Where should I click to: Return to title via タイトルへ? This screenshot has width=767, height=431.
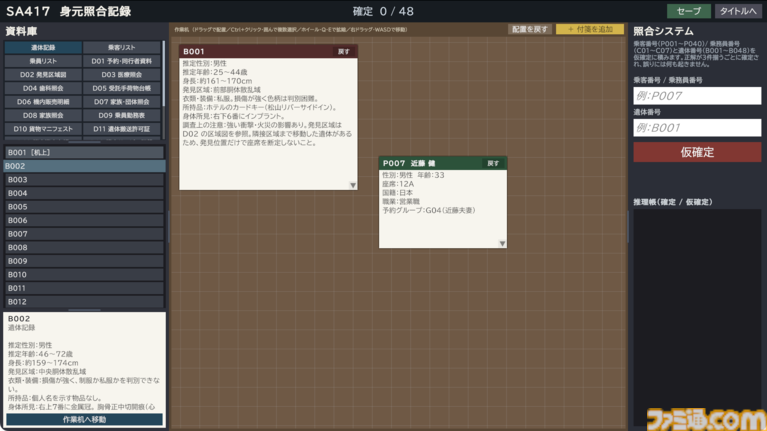click(738, 11)
